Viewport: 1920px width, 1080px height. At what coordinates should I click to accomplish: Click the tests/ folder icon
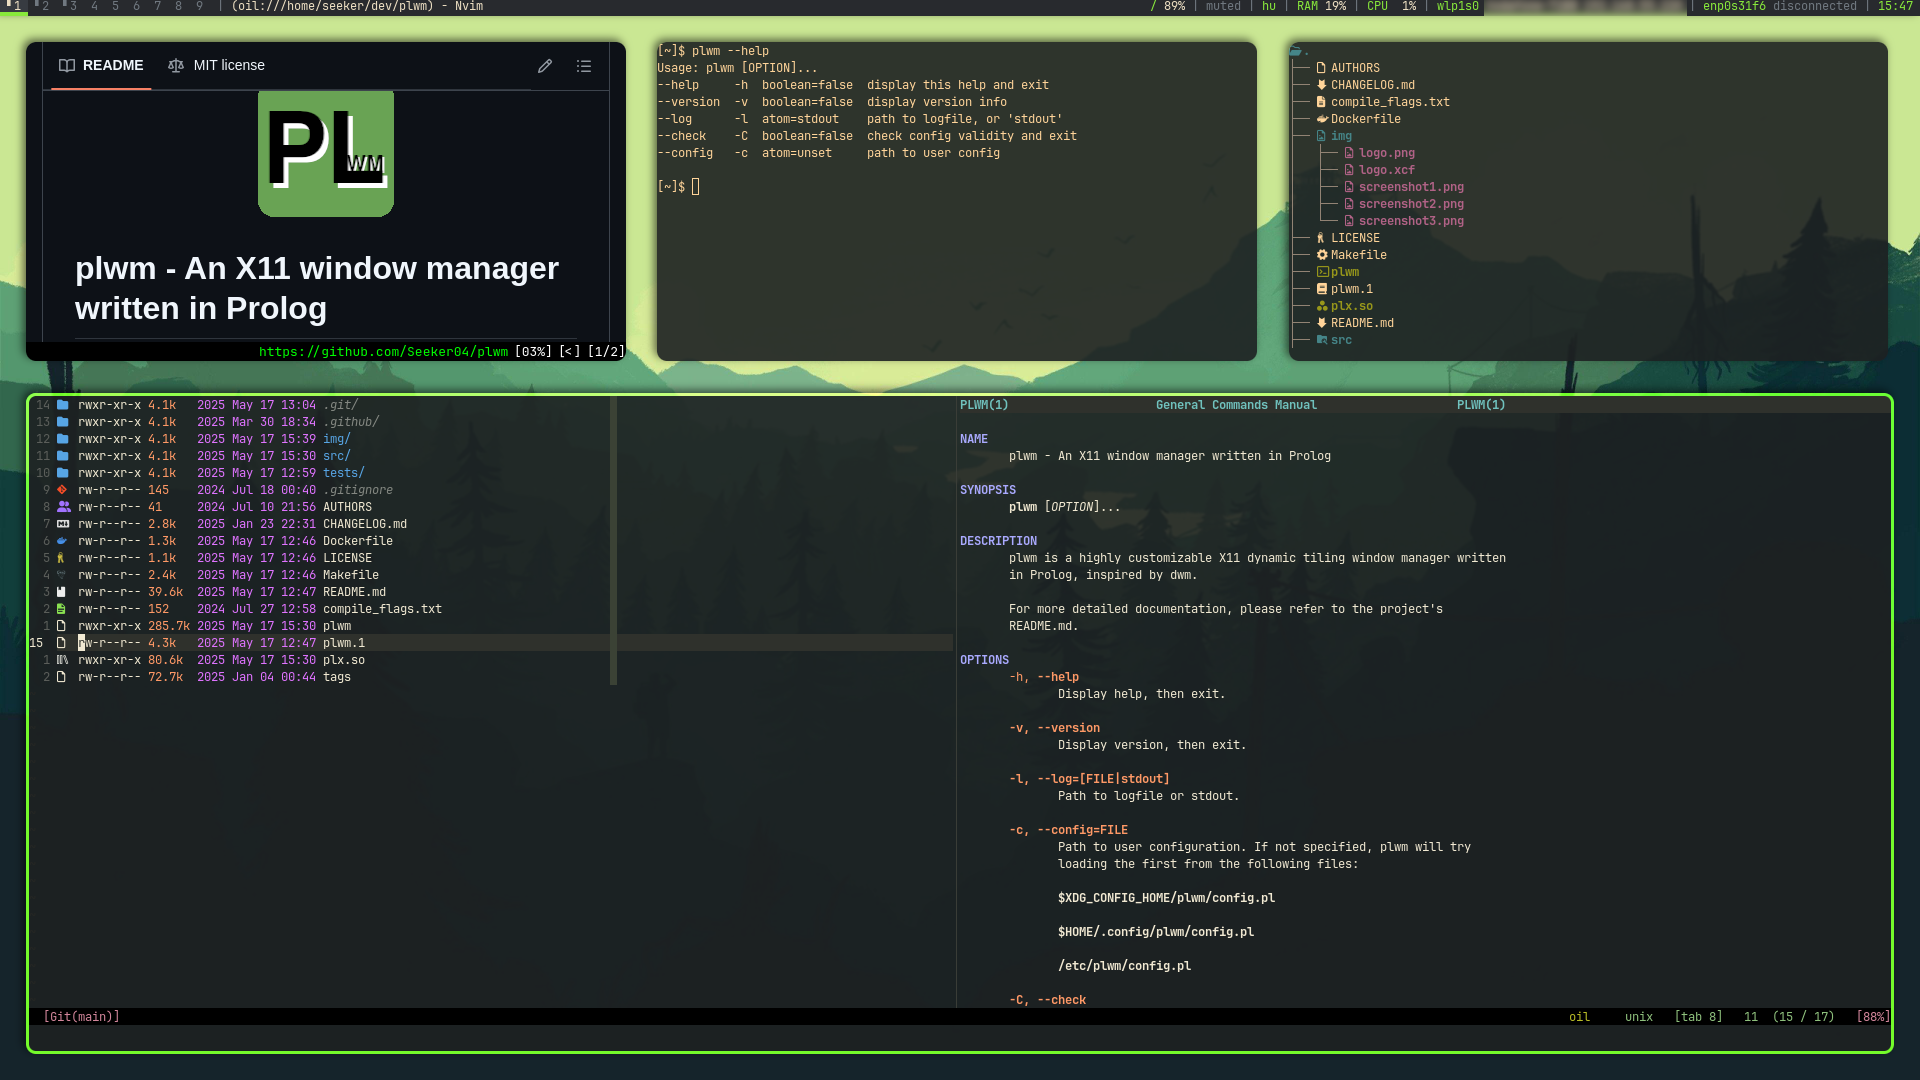click(x=62, y=473)
